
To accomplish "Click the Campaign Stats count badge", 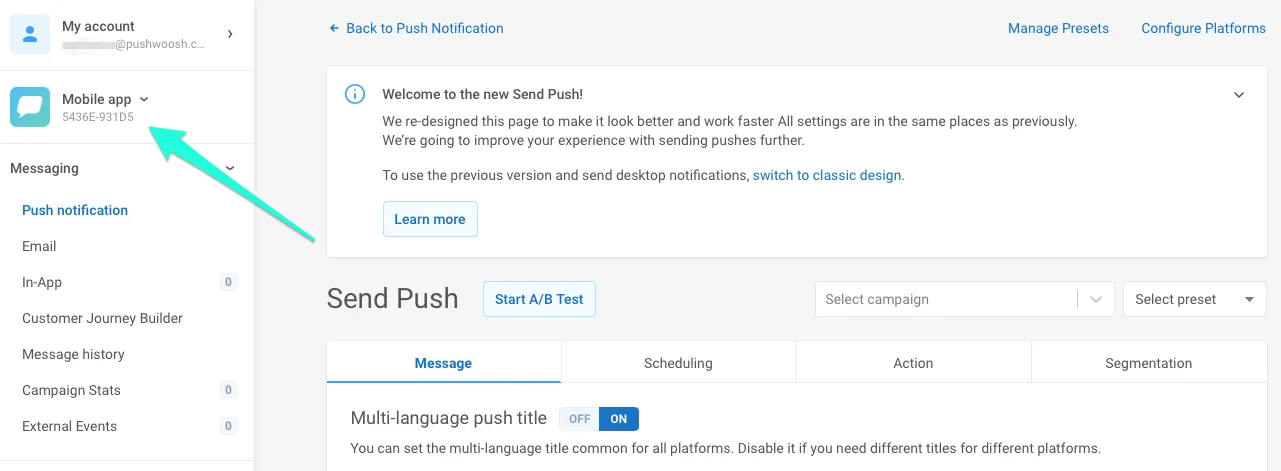I will pos(228,390).
